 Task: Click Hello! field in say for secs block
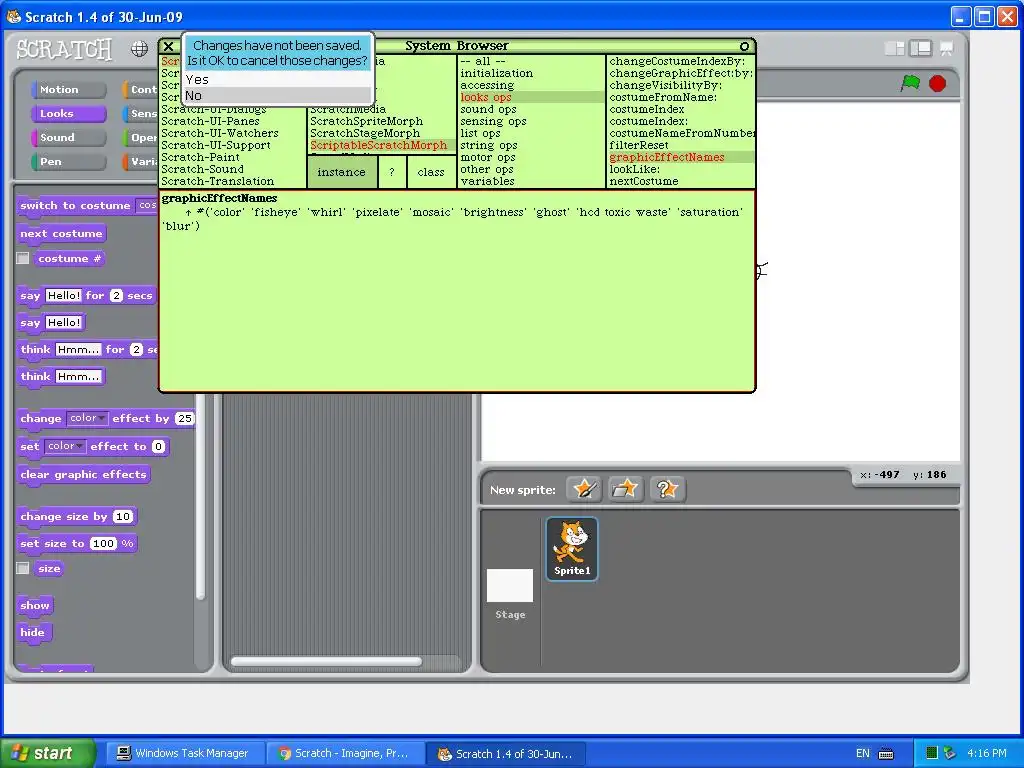coord(64,296)
